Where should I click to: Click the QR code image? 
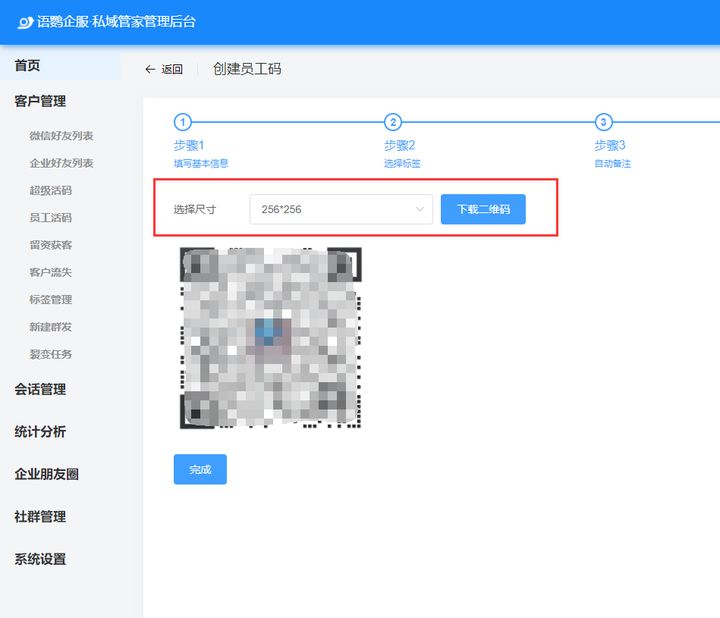(270, 338)
